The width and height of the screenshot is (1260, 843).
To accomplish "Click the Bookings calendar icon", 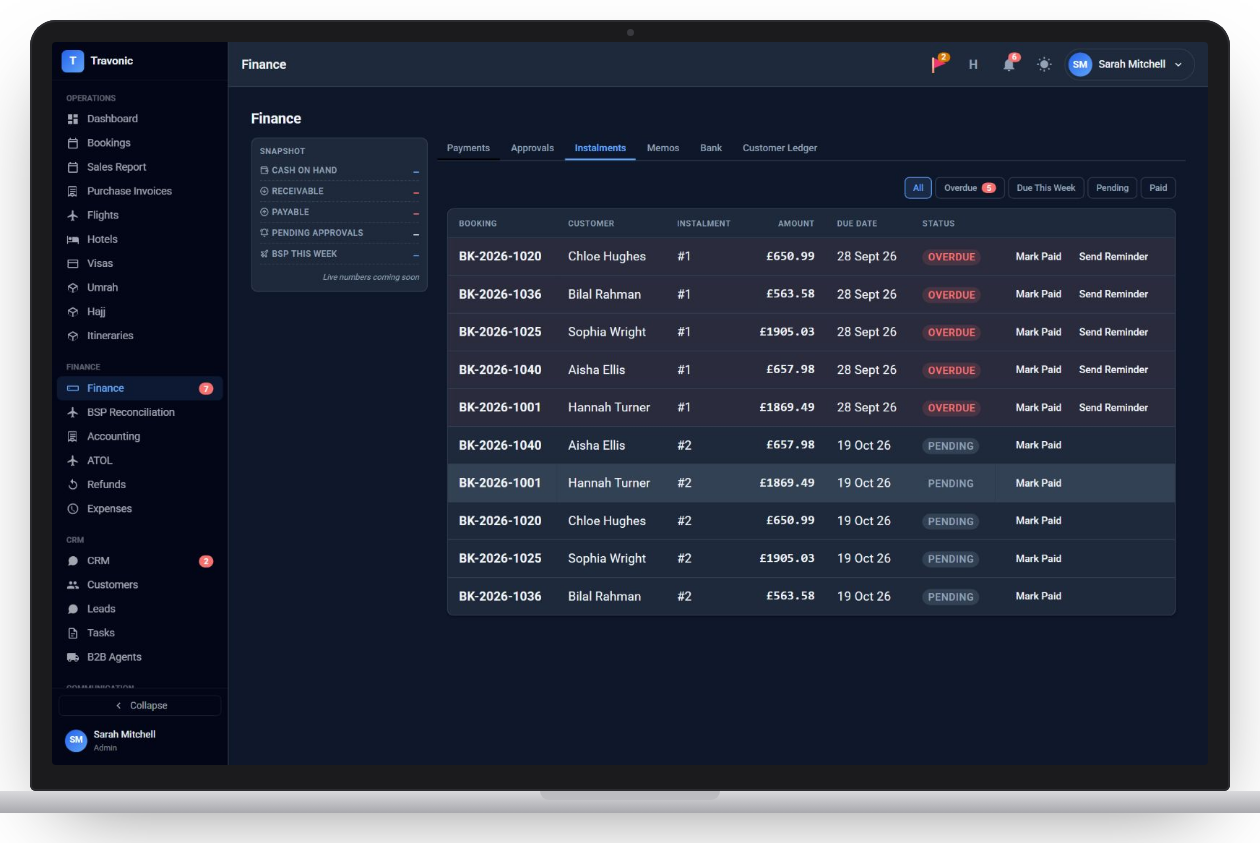I will click(73, 143).
